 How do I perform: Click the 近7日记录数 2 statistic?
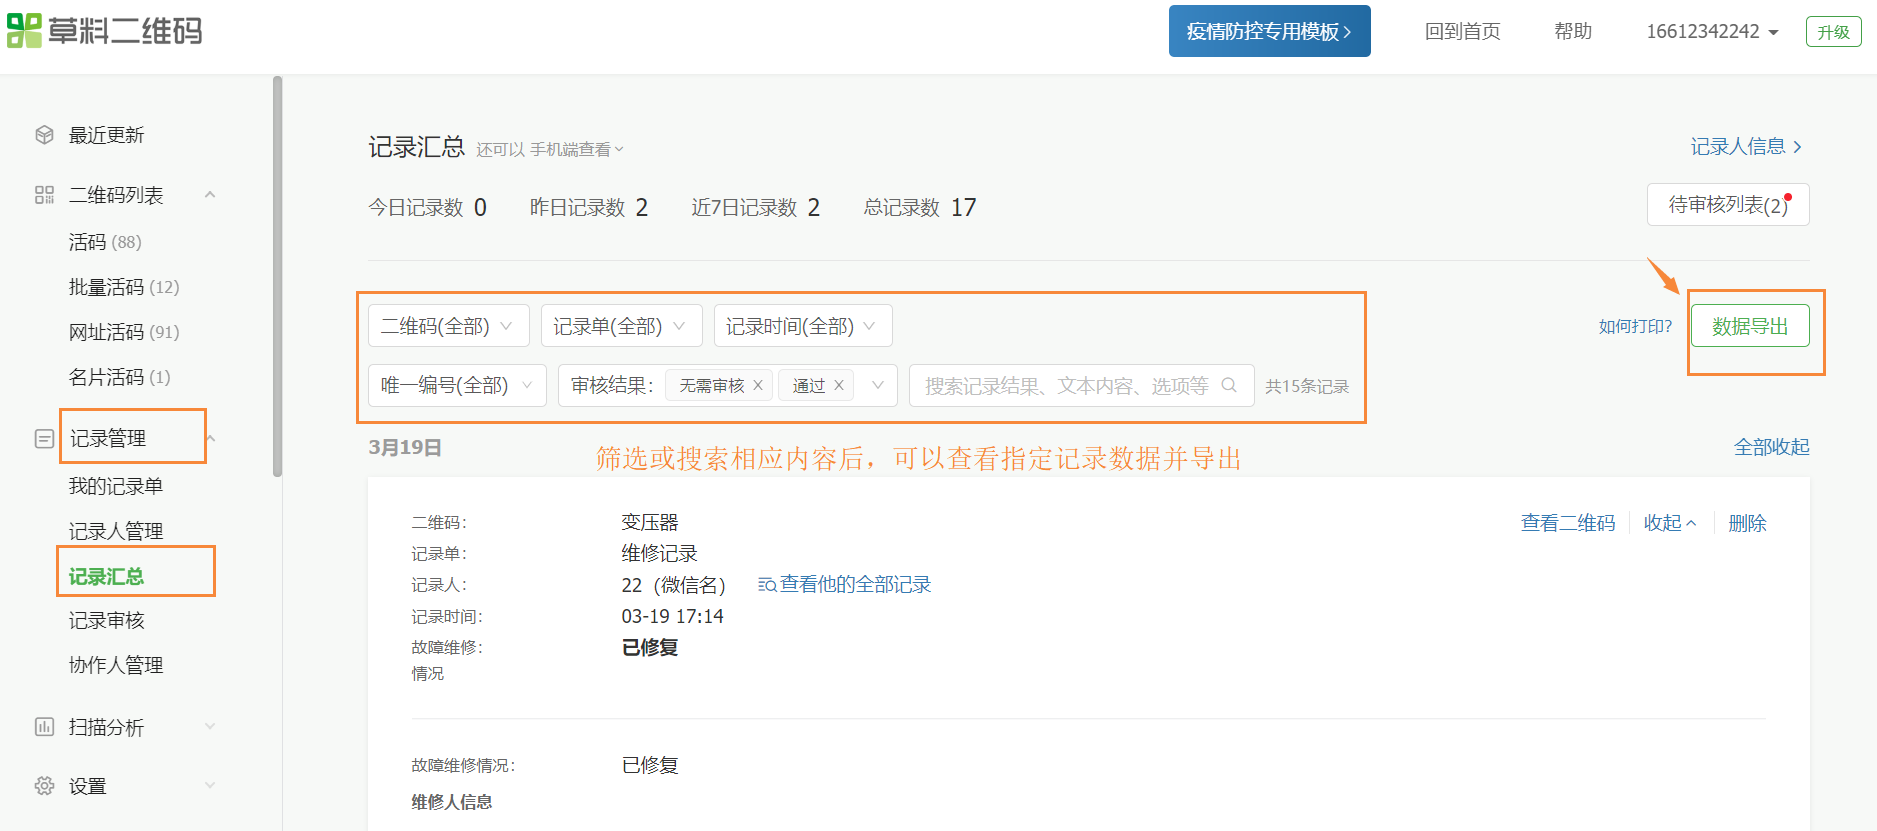click(x=756, y=207)
